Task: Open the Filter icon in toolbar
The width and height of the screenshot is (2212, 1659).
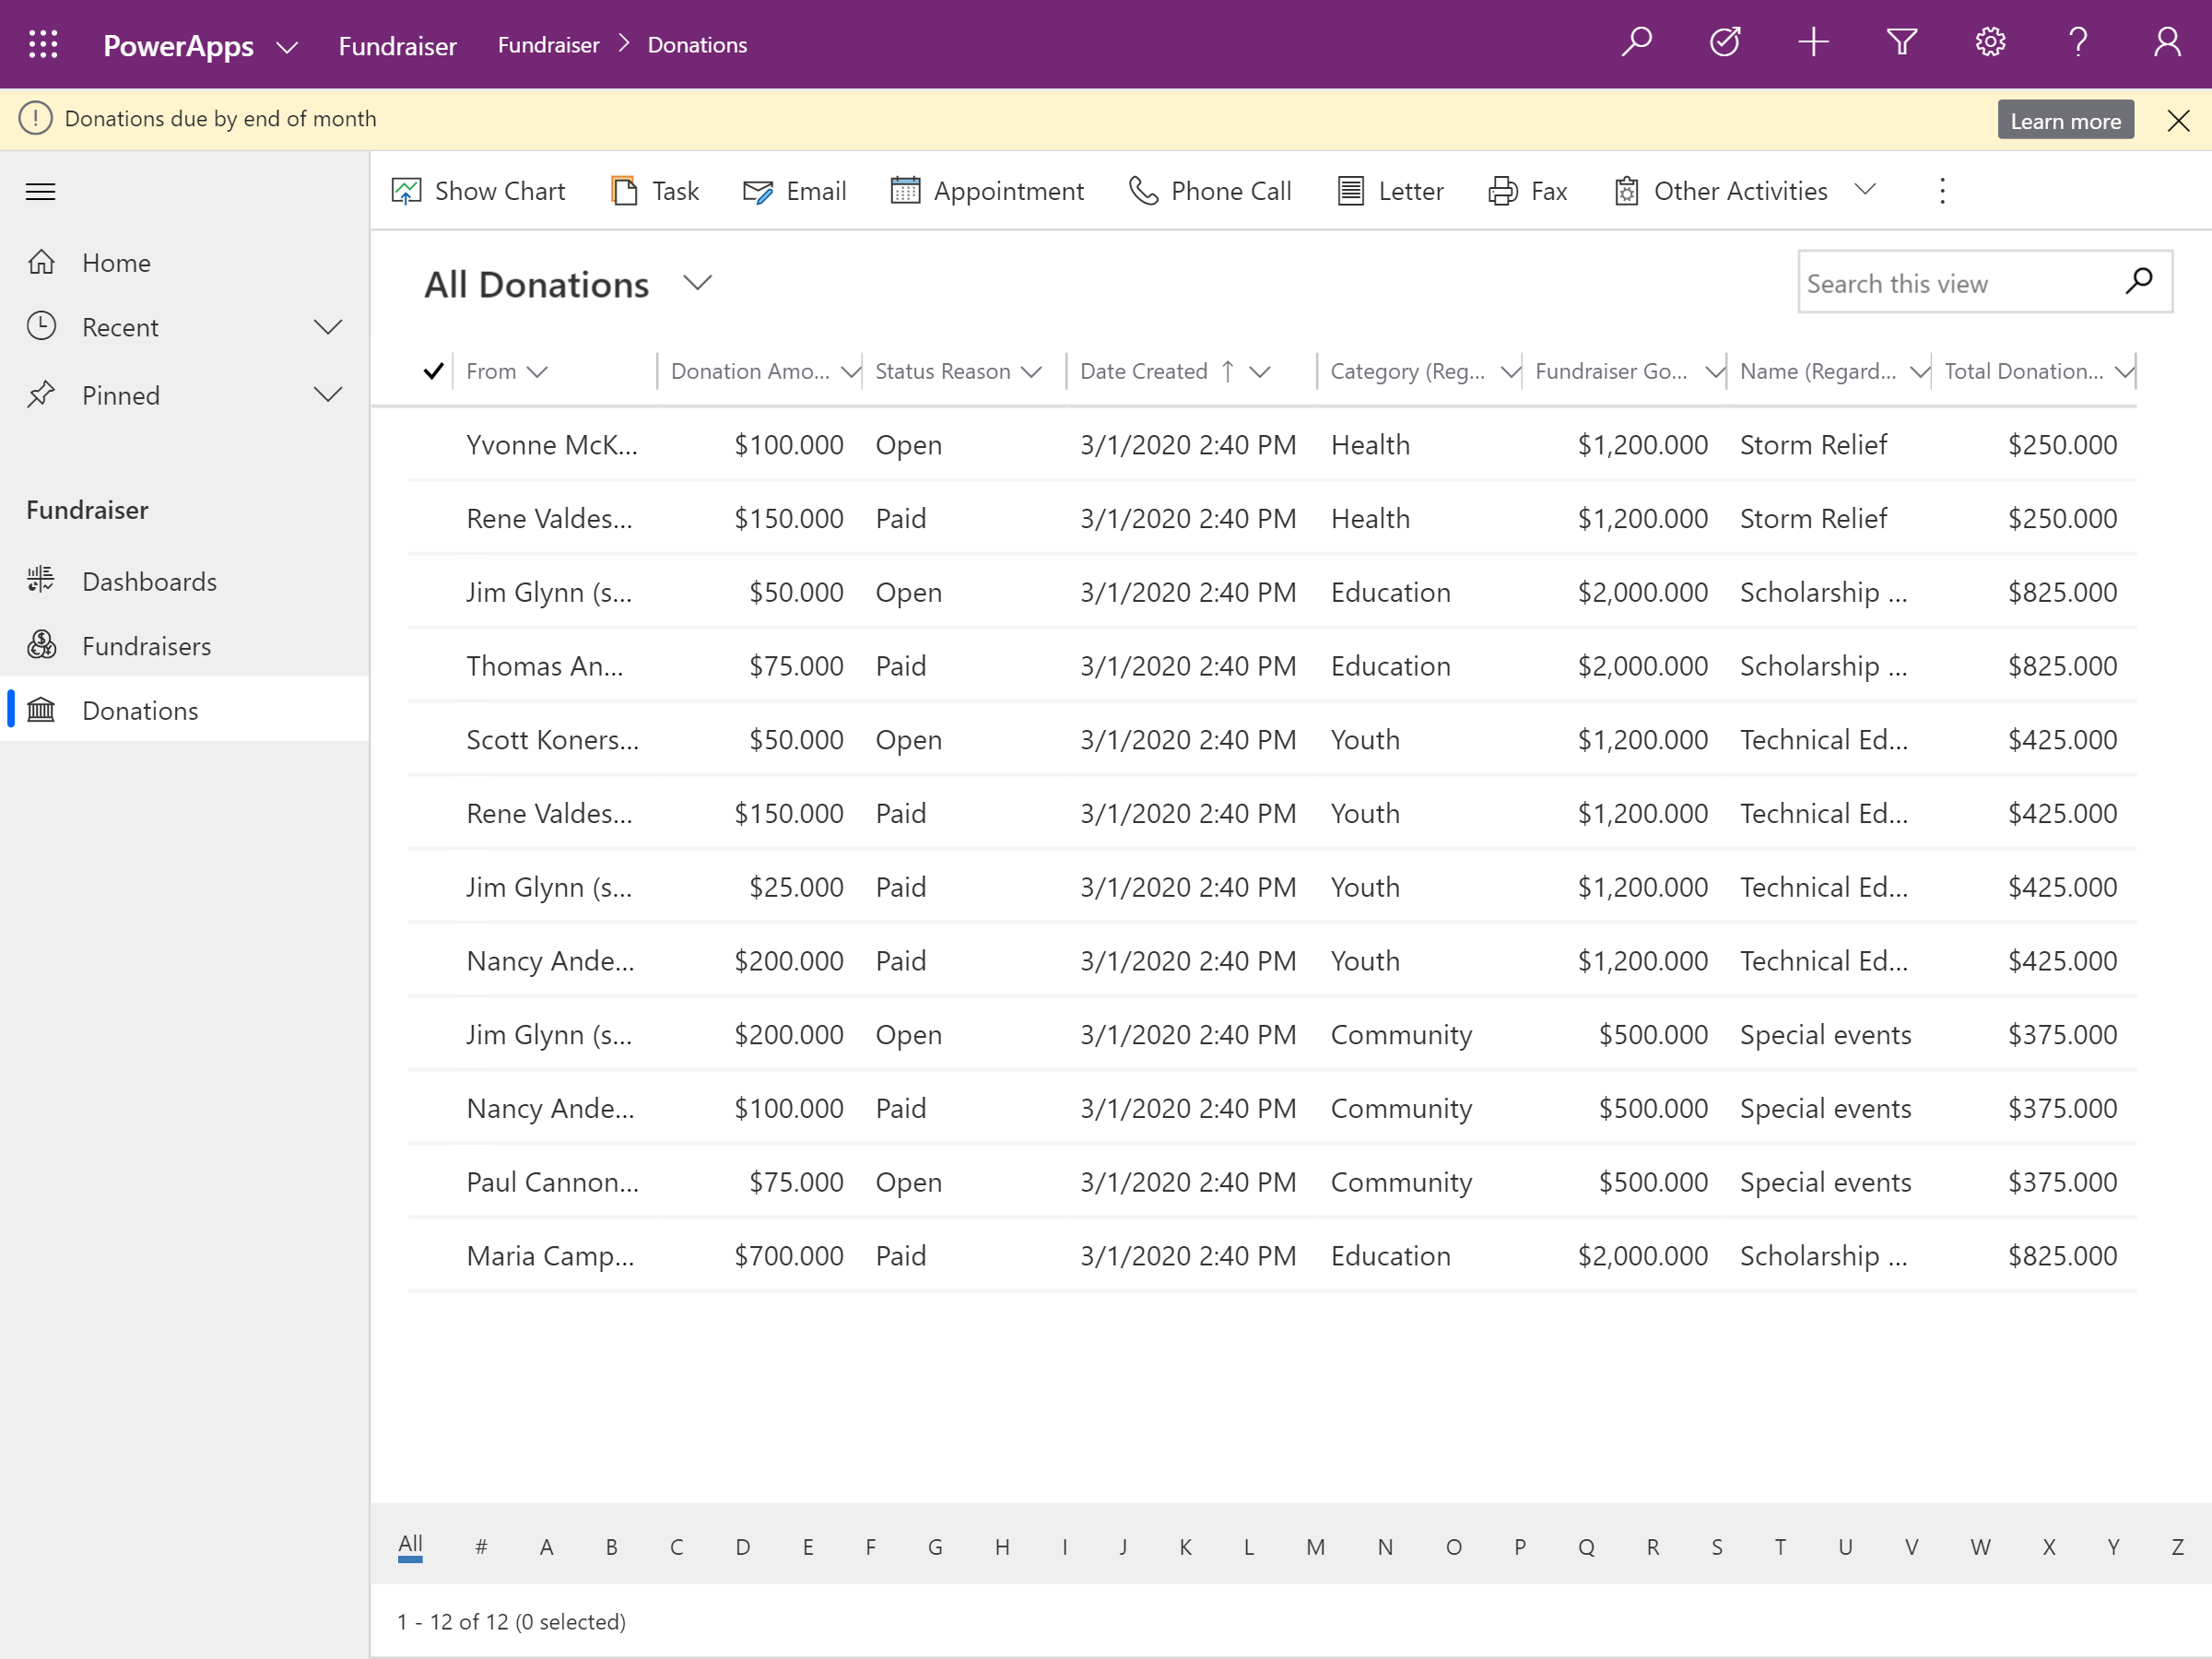Action: [1904, 41]
